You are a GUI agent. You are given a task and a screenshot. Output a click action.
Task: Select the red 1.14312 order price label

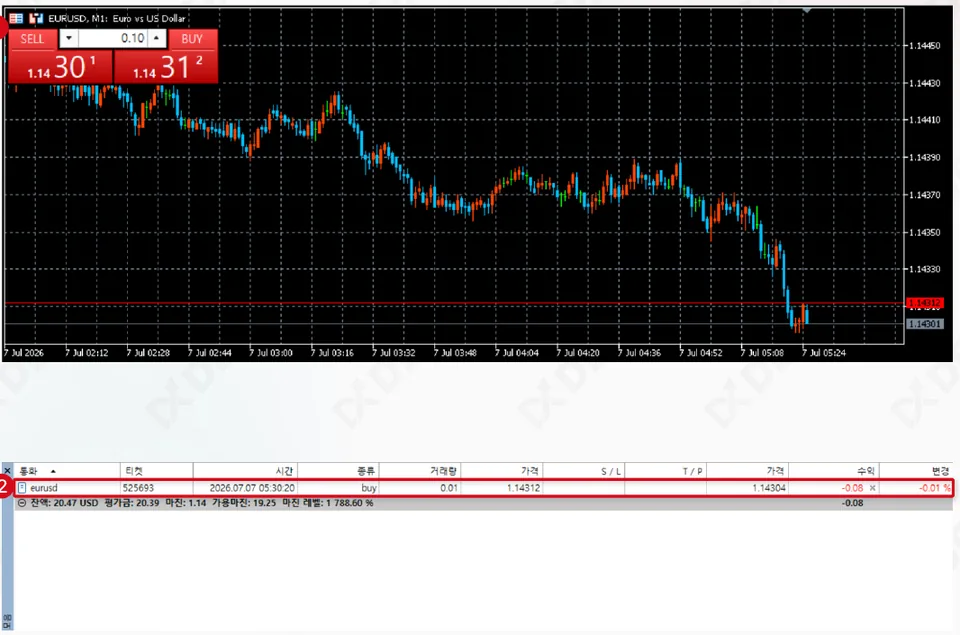(924, 303)
